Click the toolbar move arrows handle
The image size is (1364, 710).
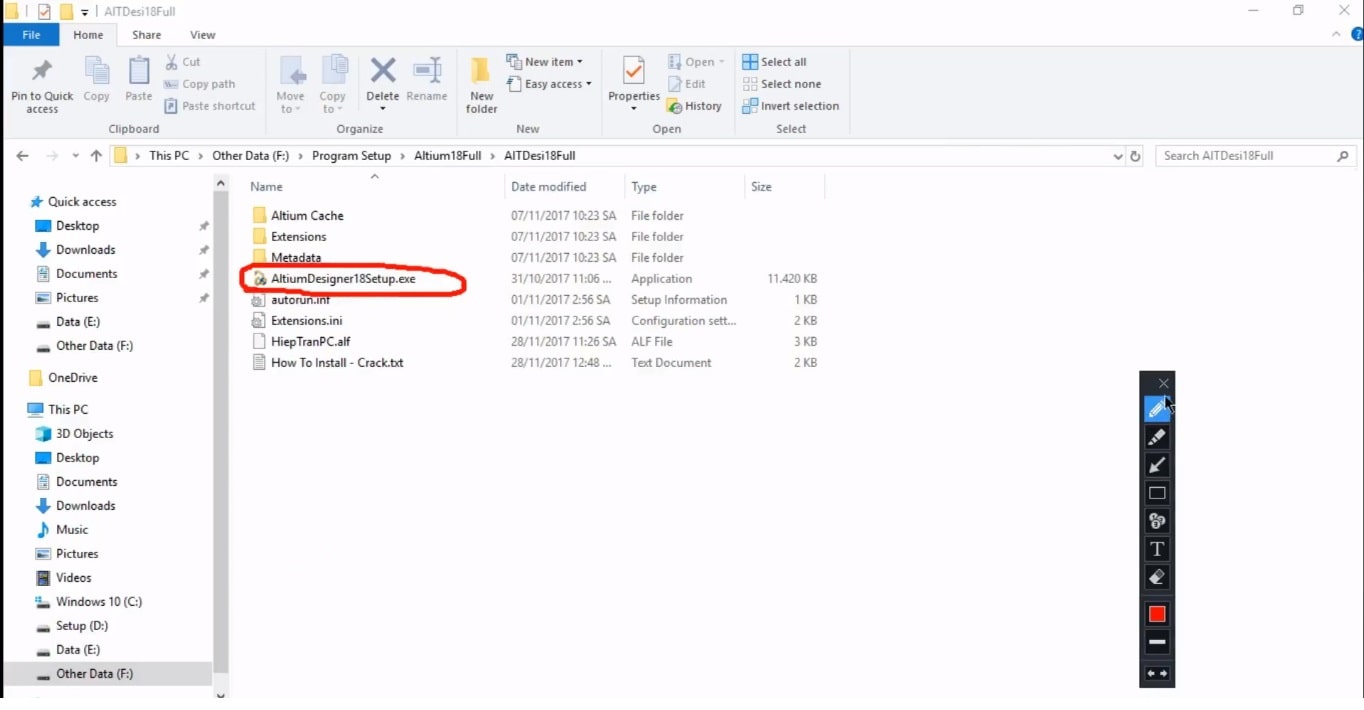coord(1157,674)
